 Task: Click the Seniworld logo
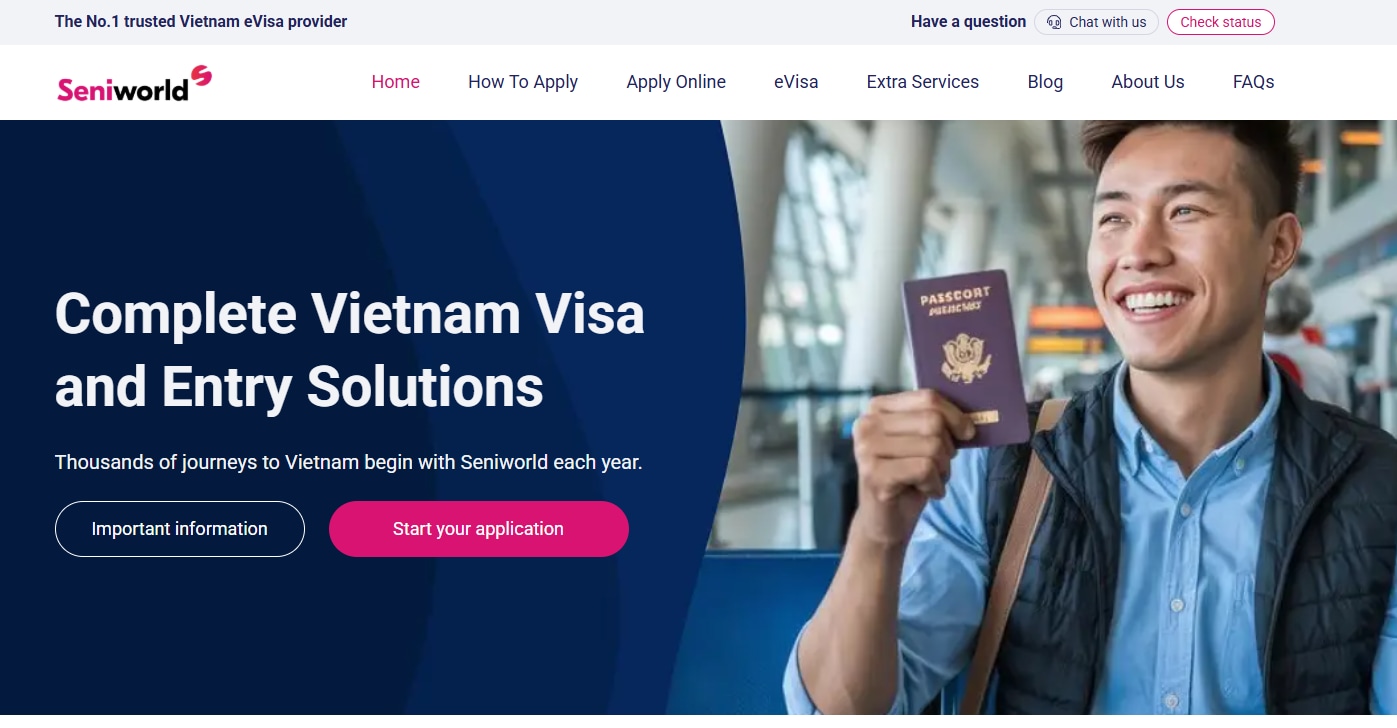tap(134, 84)
